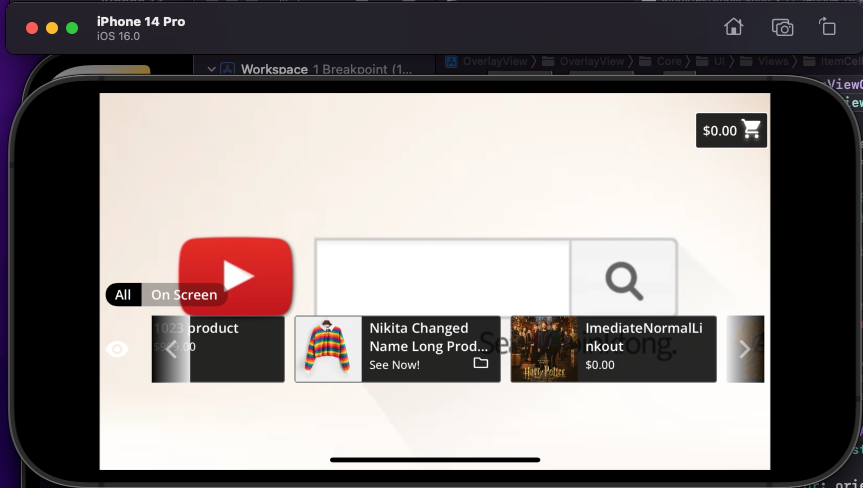
Task: Select the All filter option
Action: (x=123, y=295)
